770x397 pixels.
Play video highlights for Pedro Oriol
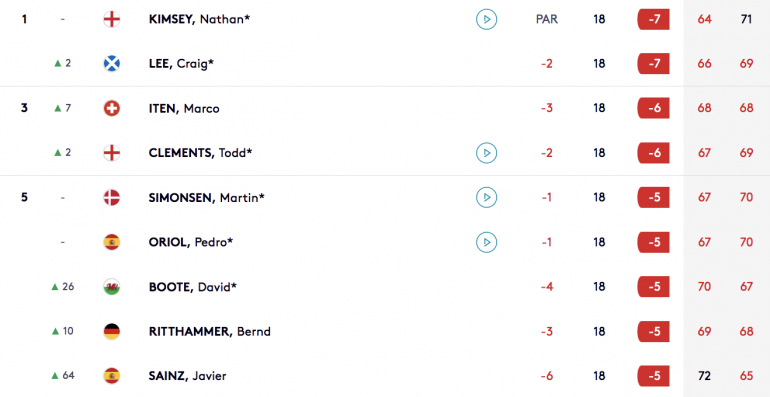pos(486,242)
